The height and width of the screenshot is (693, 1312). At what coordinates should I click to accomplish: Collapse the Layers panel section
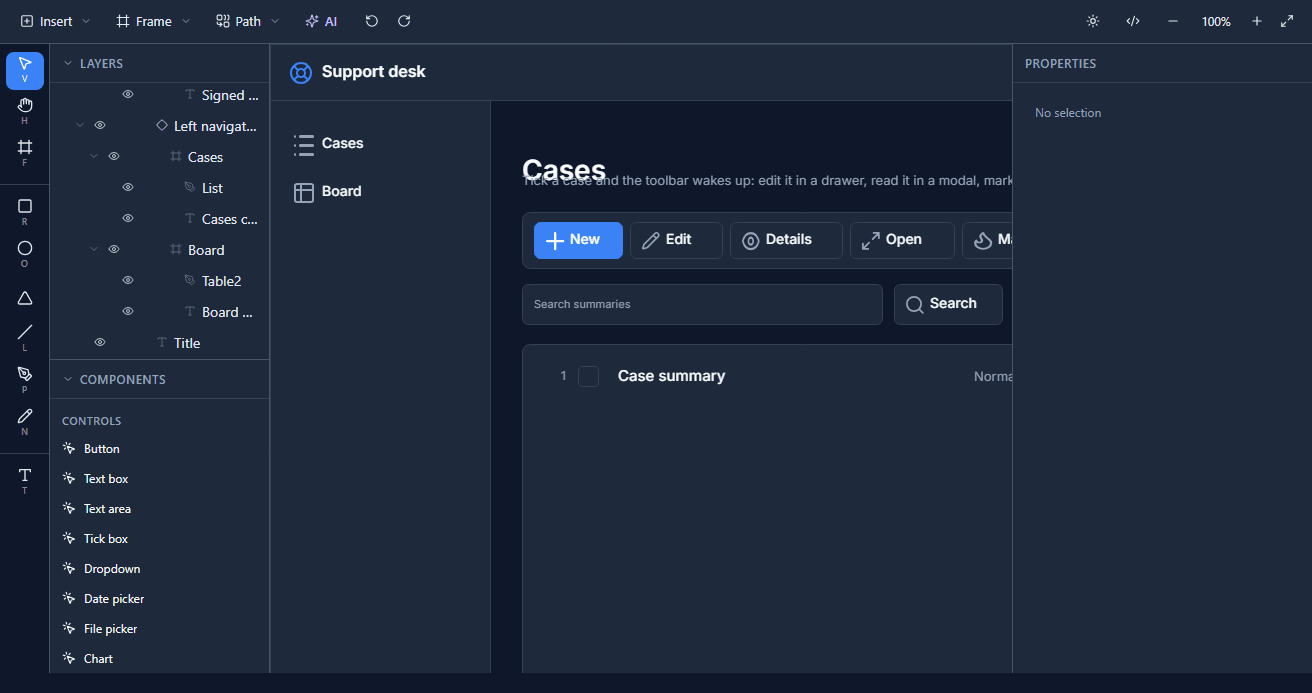68,63
